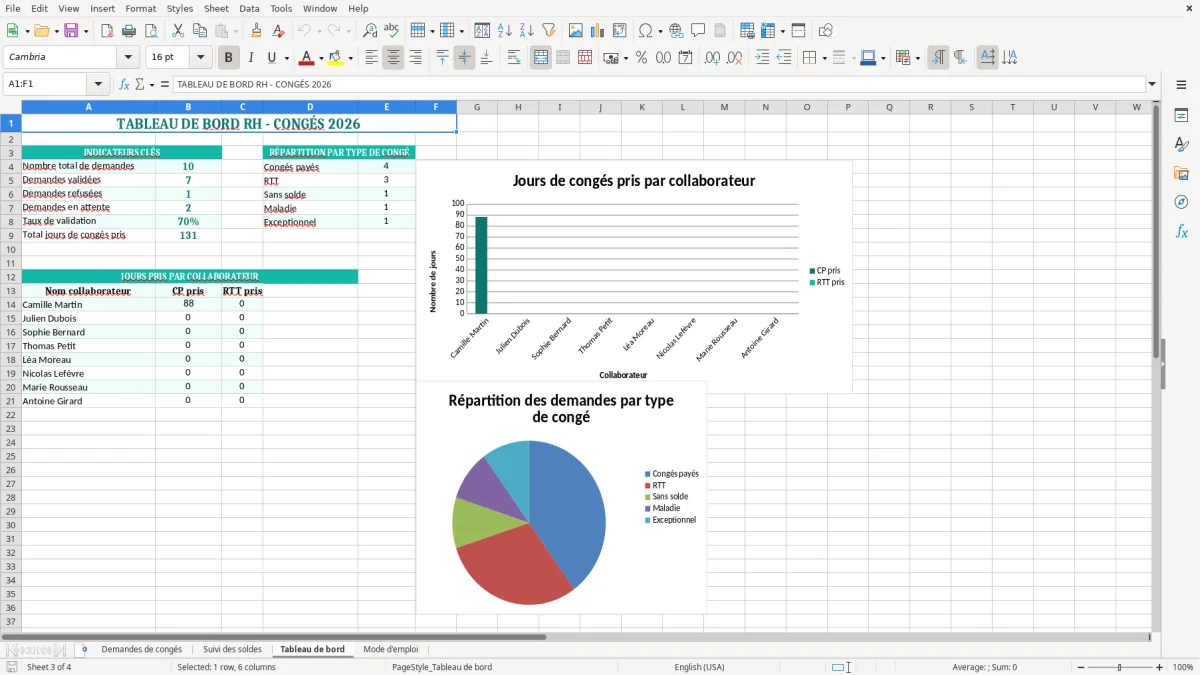Click the Clear Direct Formatting icon

[279, 31]
